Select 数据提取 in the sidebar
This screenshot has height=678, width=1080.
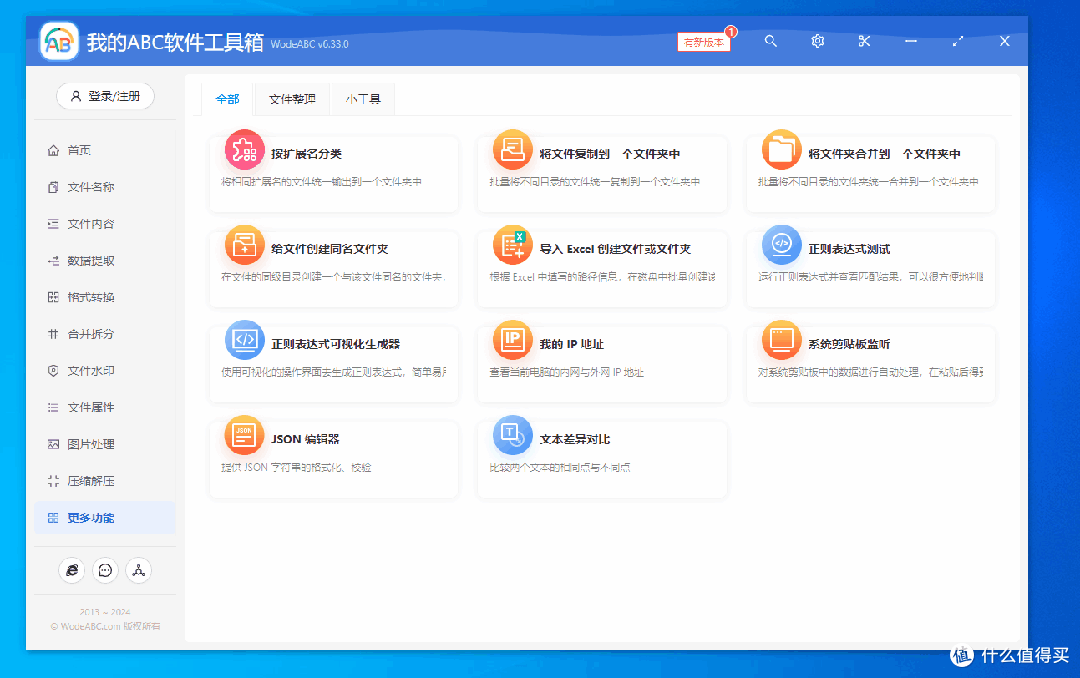(x=105, y=260)
